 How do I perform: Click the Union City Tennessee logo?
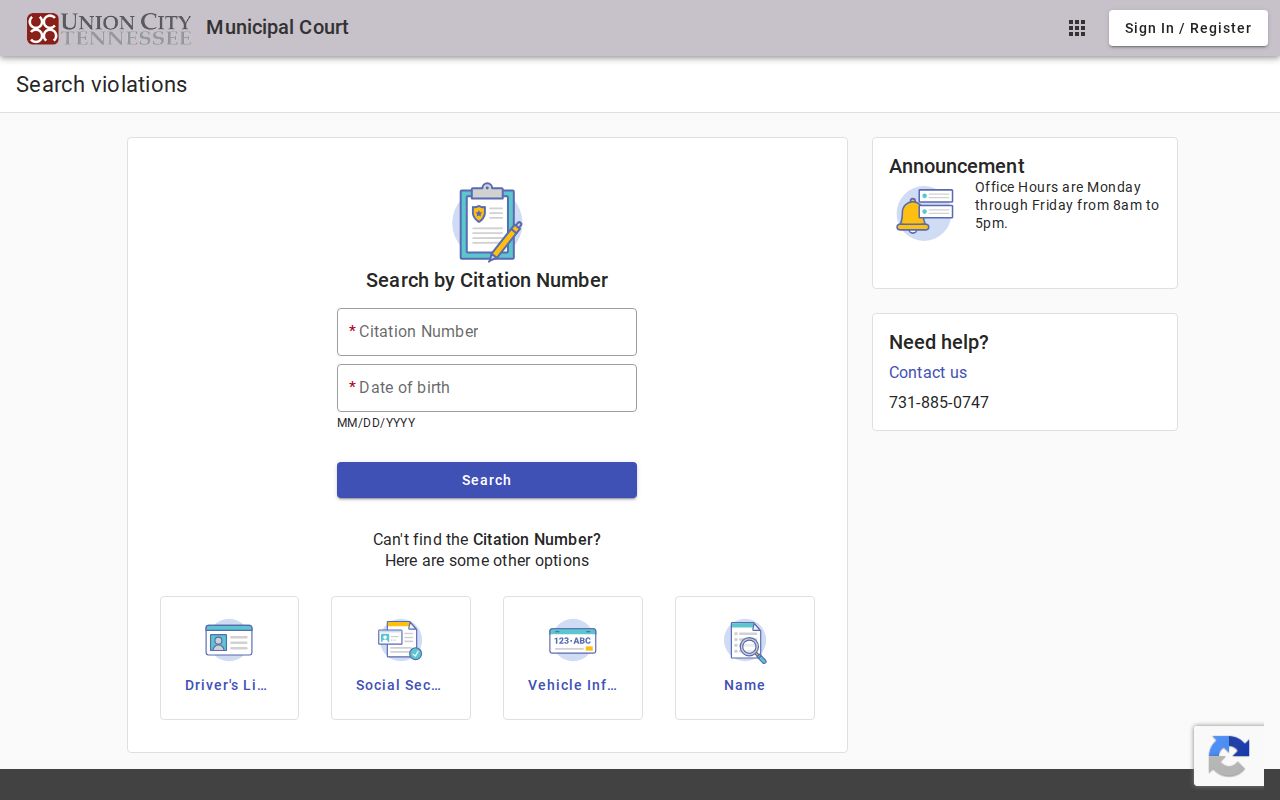point(109,28)
